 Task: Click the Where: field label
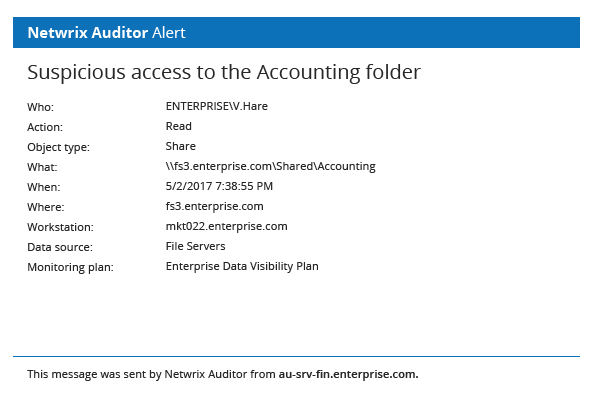coord(46,207)
